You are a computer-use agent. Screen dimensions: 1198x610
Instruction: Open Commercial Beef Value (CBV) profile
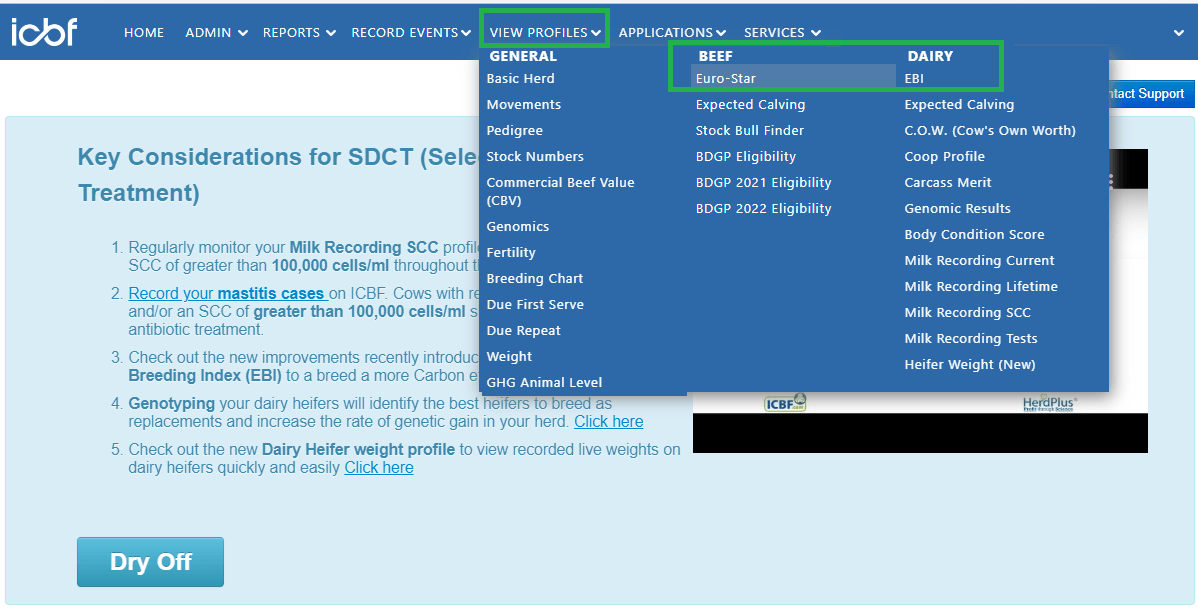pyautogui.click(x=560, y=191)
